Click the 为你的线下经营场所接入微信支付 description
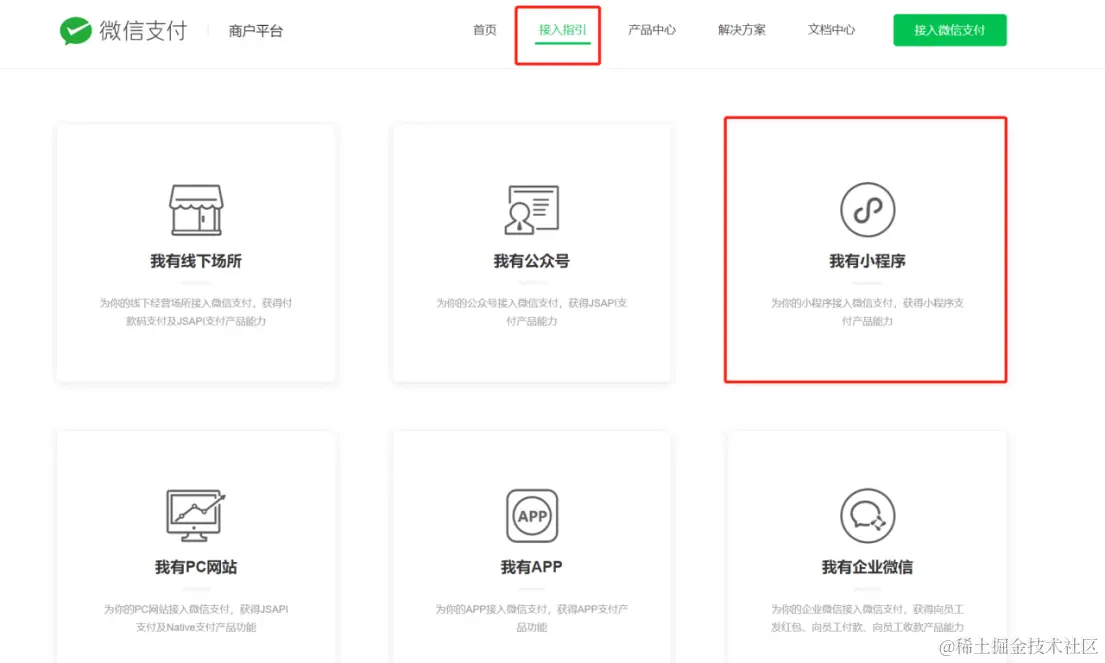Screen dimensions: 1105x663 pyautogui.click(x=196, y=312)
